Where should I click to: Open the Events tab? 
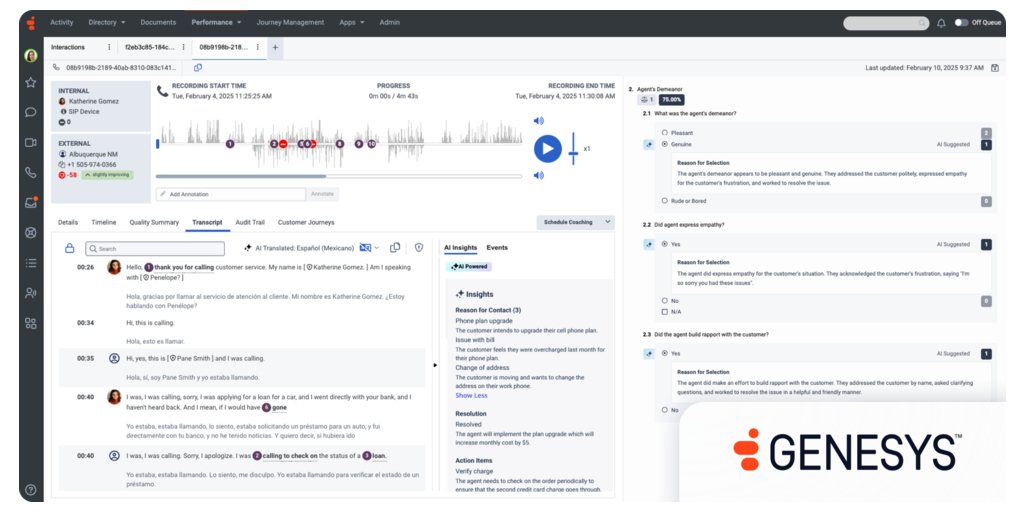coord(497,247)
